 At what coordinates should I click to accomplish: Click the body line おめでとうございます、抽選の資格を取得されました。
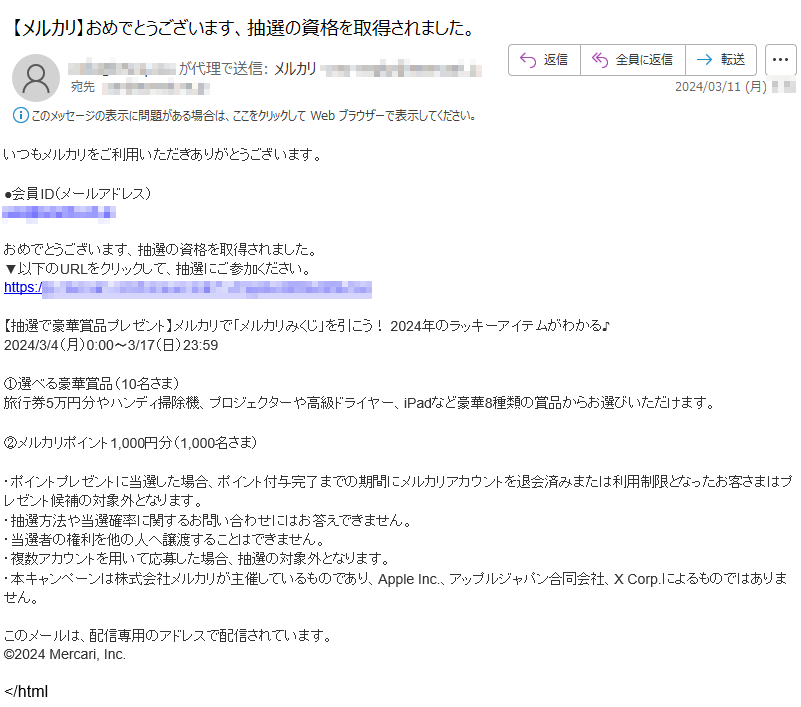tap(160, 250)
